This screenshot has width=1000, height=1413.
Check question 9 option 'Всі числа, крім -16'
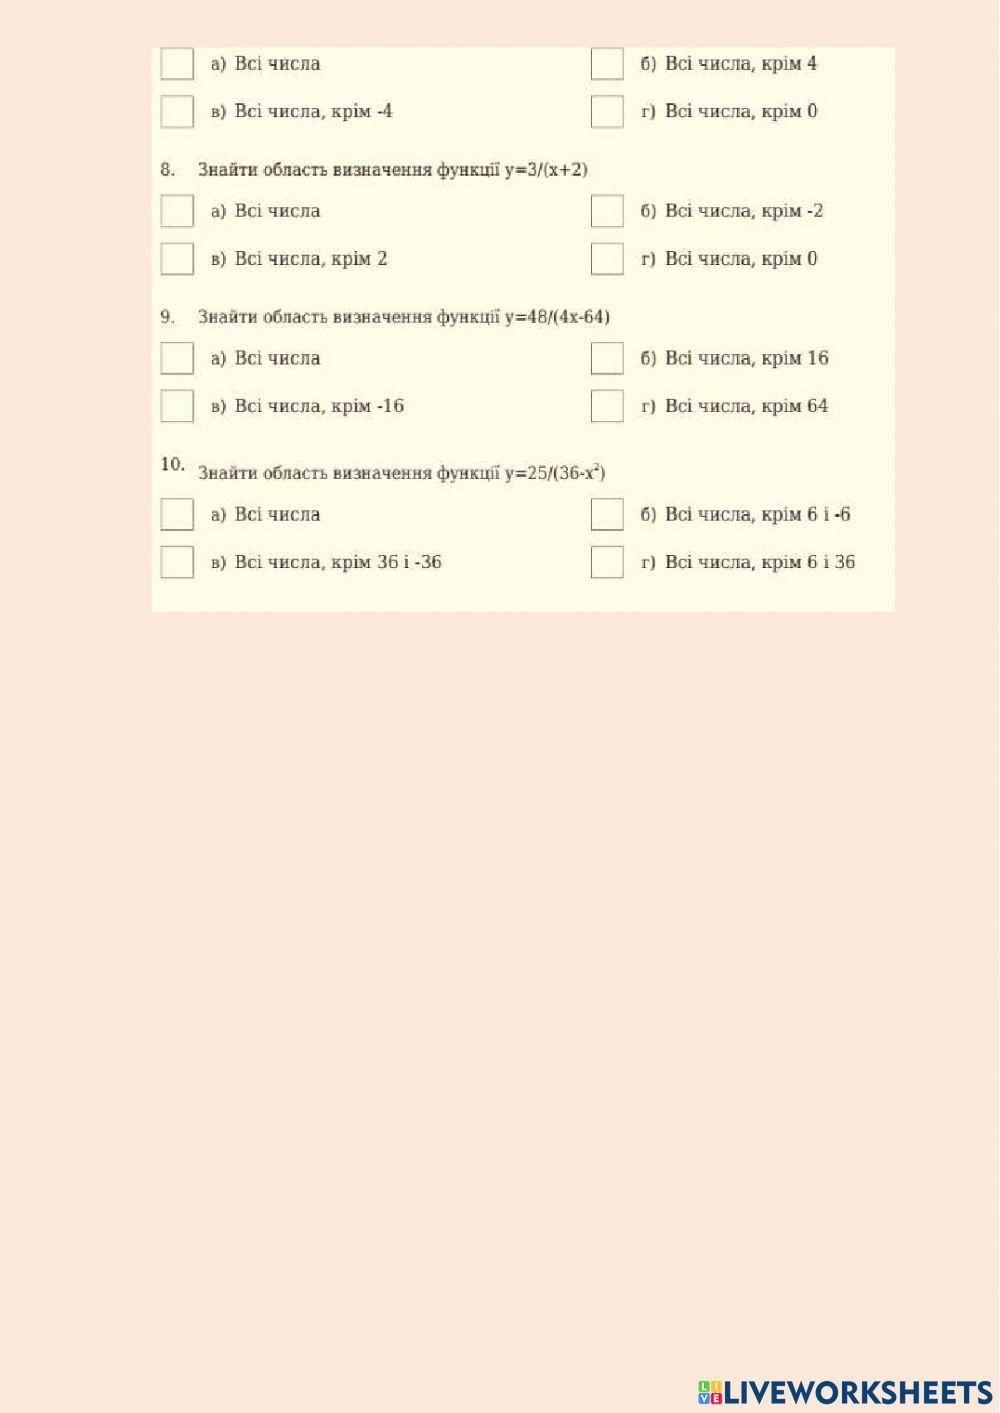(177, 406)
